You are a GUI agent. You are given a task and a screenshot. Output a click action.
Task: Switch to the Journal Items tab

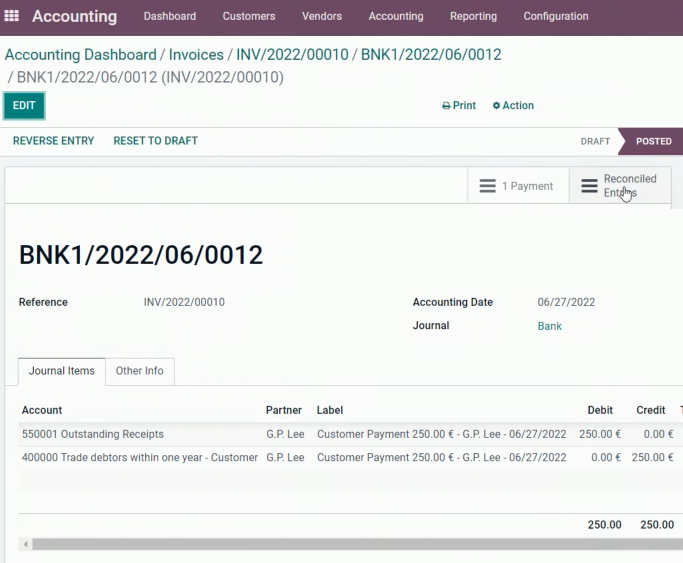pyautogui.click(x=62, y=371)
